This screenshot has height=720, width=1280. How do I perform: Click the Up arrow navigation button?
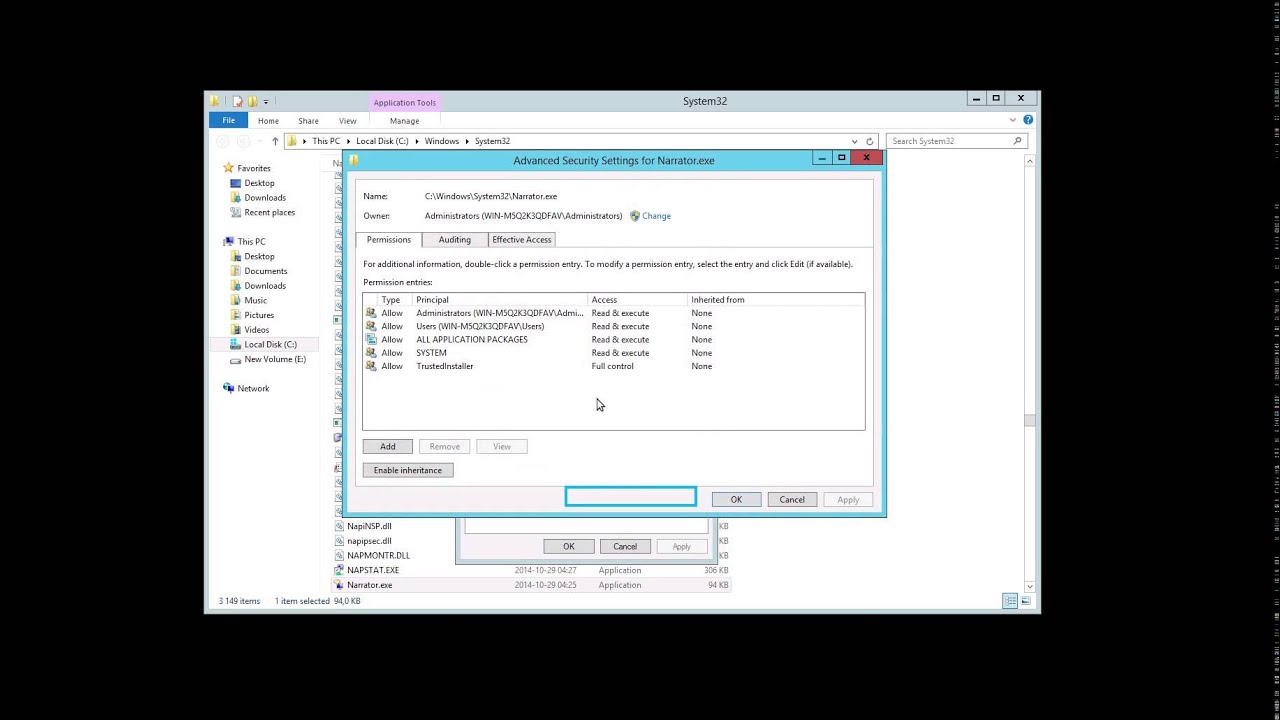click(275, 141)
